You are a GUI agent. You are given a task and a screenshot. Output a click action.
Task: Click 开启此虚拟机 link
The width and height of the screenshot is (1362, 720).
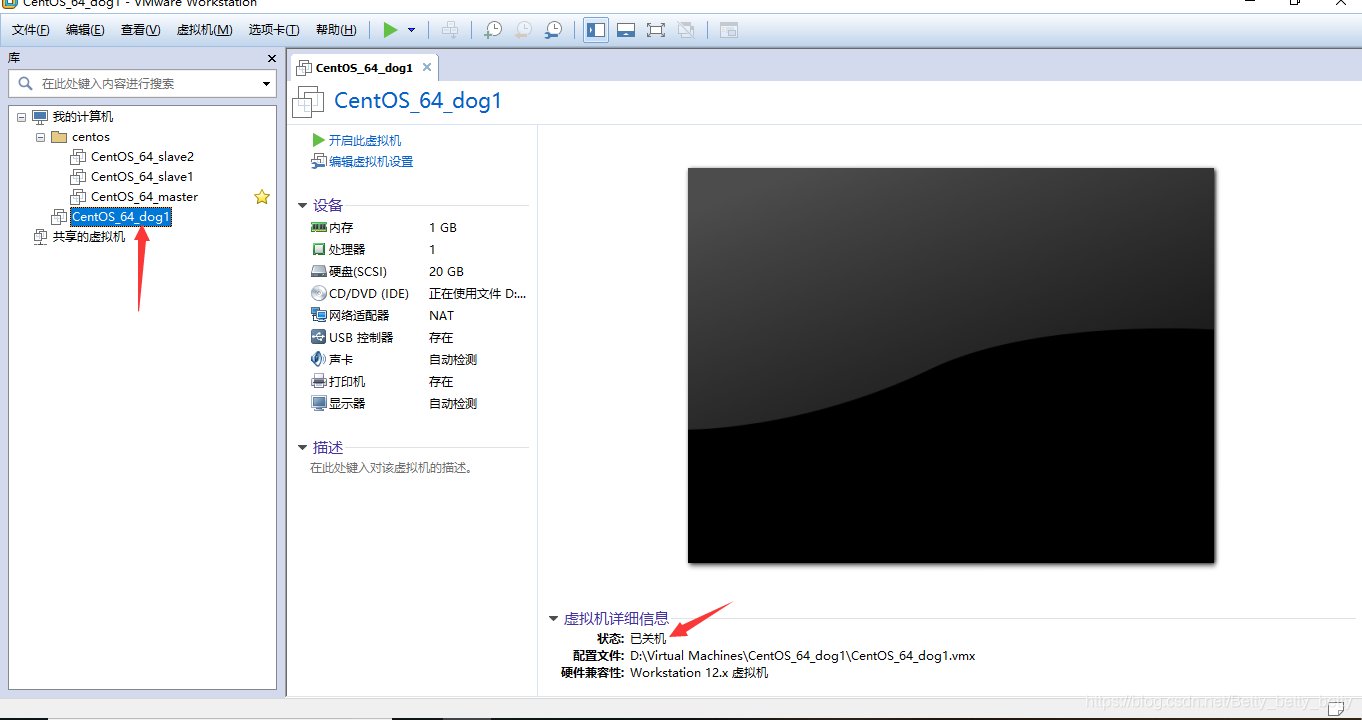pyautogui.click(x=365, y=141)
